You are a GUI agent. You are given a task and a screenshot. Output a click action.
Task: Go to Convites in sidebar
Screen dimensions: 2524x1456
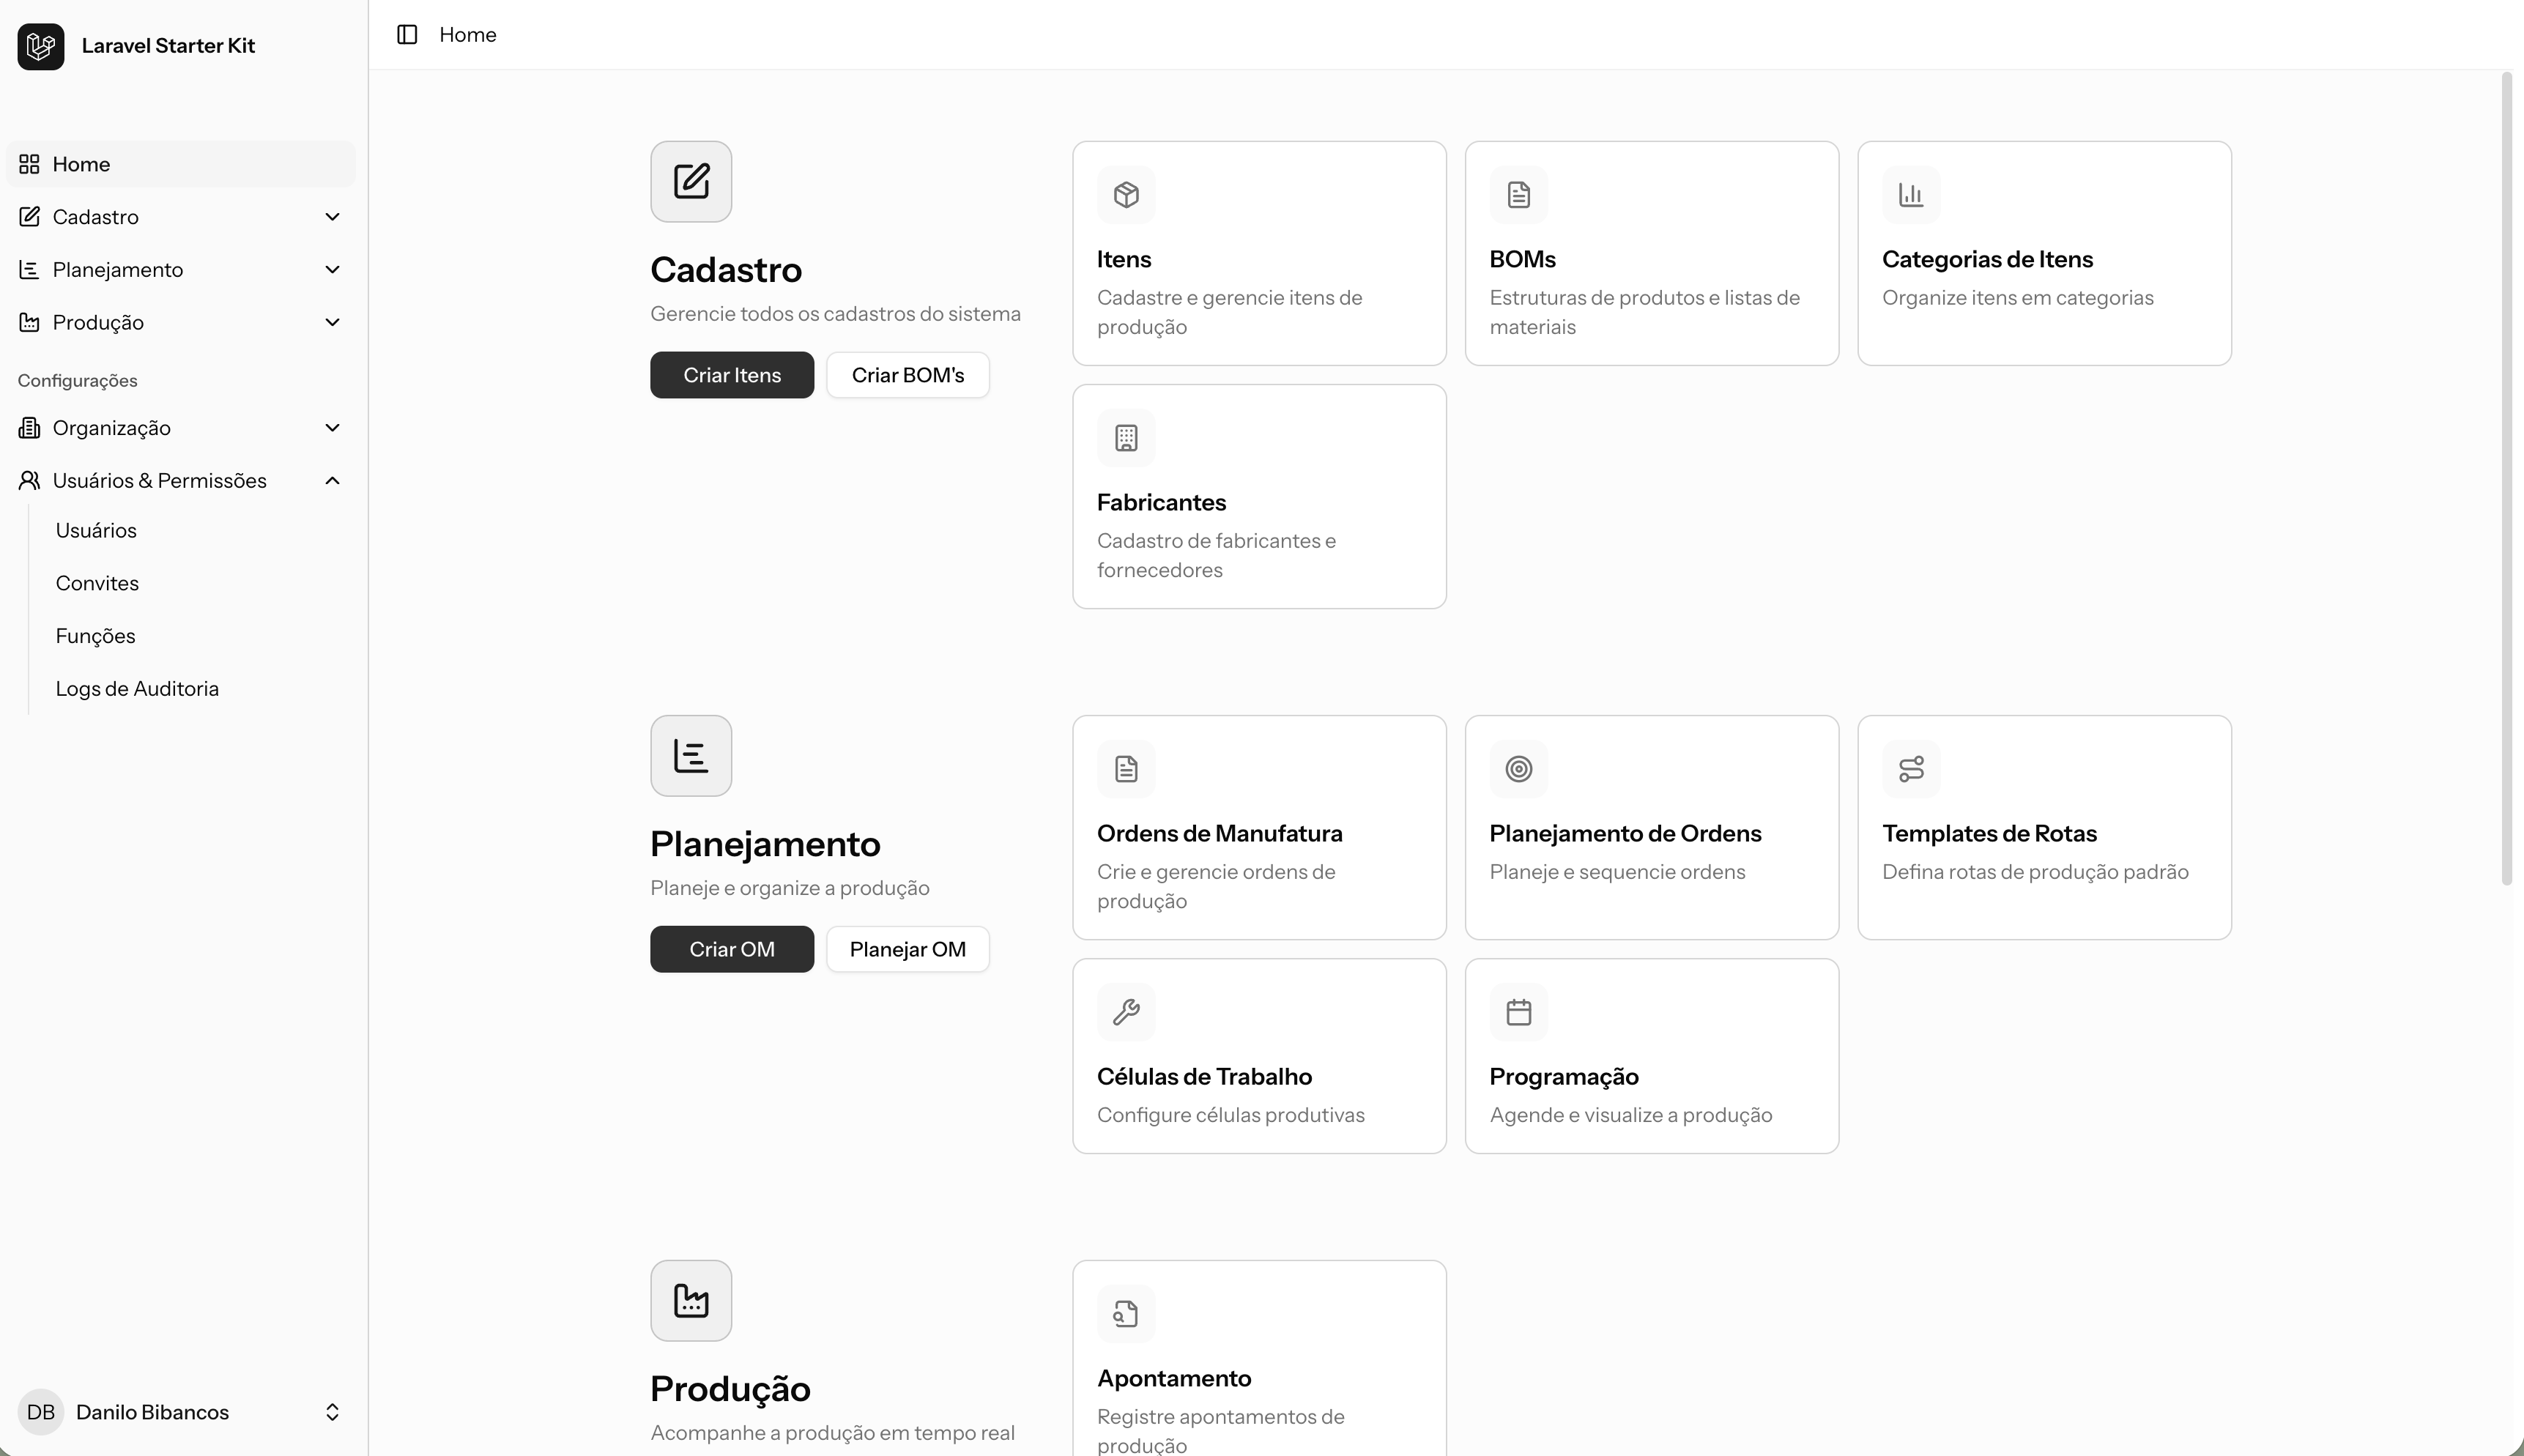97,583
